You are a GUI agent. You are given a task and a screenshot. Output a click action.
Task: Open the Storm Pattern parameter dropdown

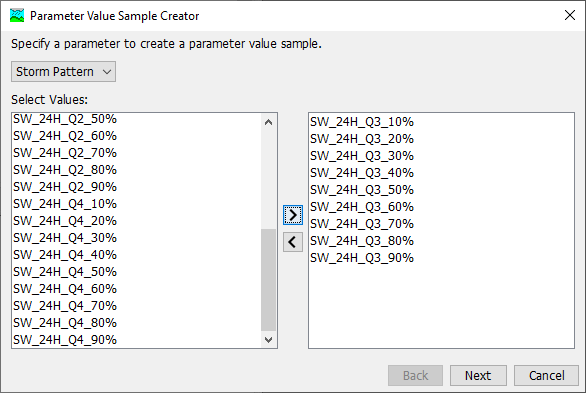[x=64, y=71]
